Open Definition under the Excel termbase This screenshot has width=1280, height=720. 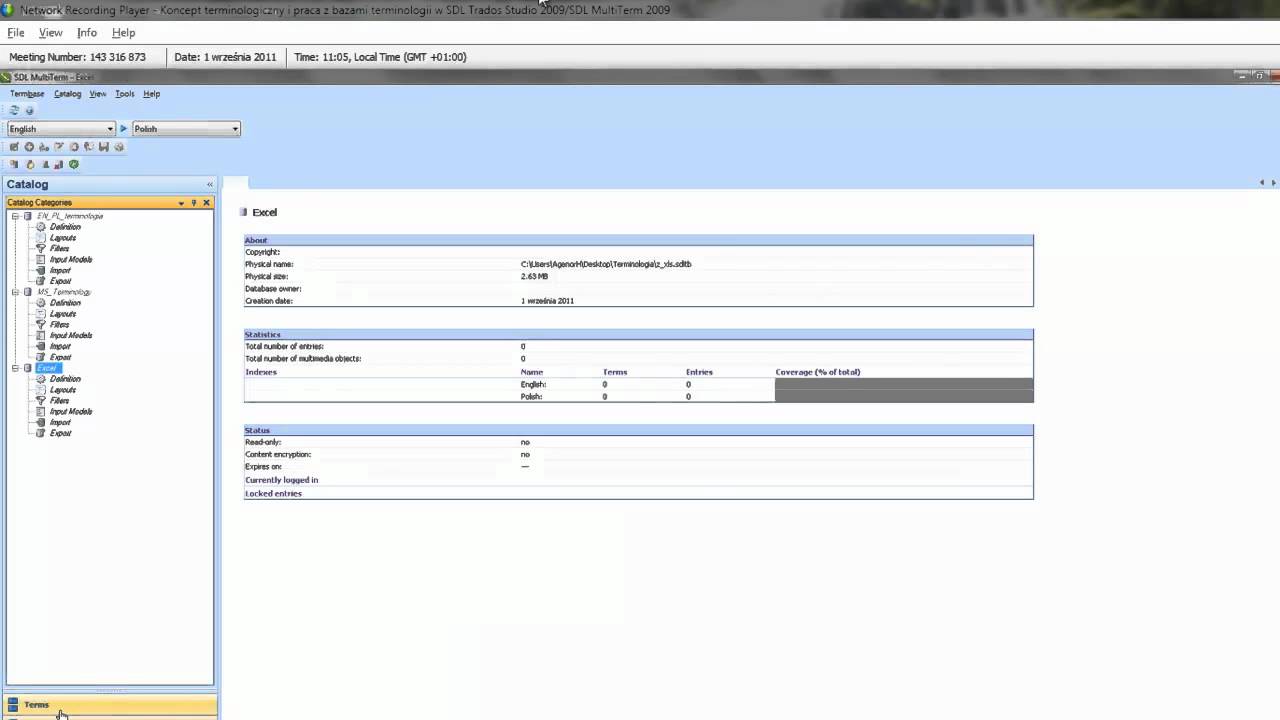tap(65, 379)
